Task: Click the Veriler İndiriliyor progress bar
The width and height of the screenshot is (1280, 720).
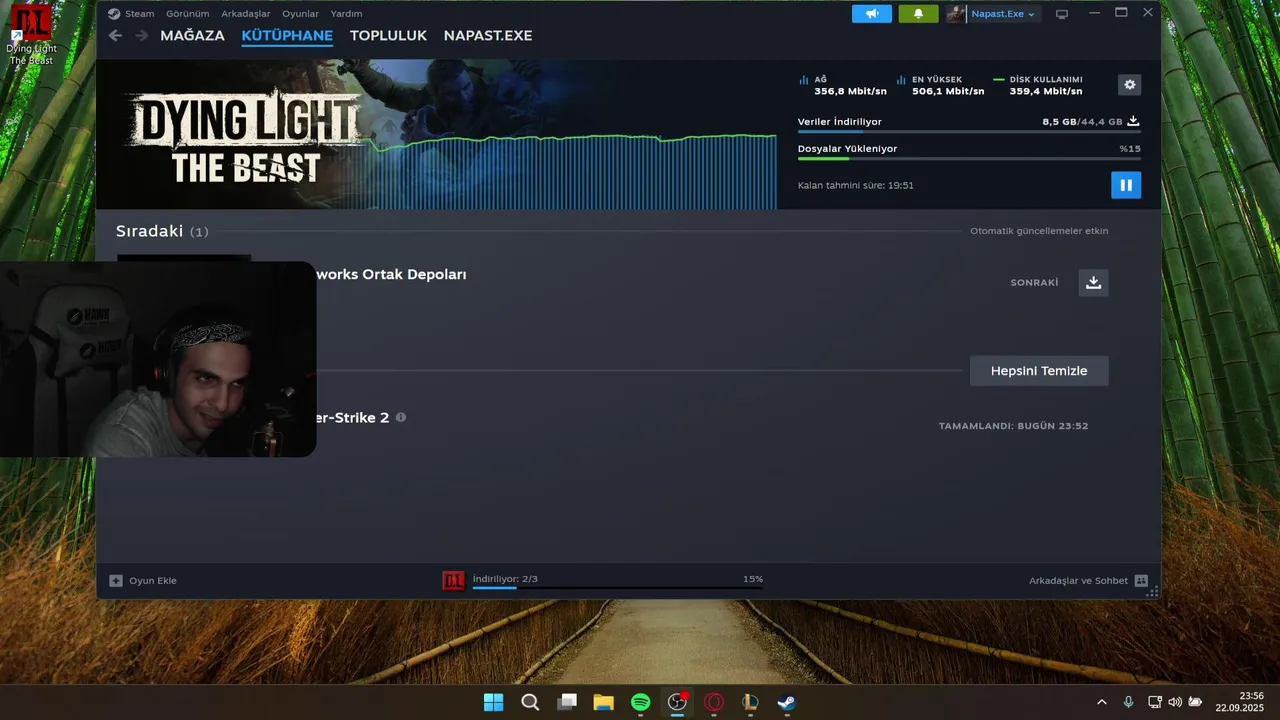Action: [x=969, y=132]
